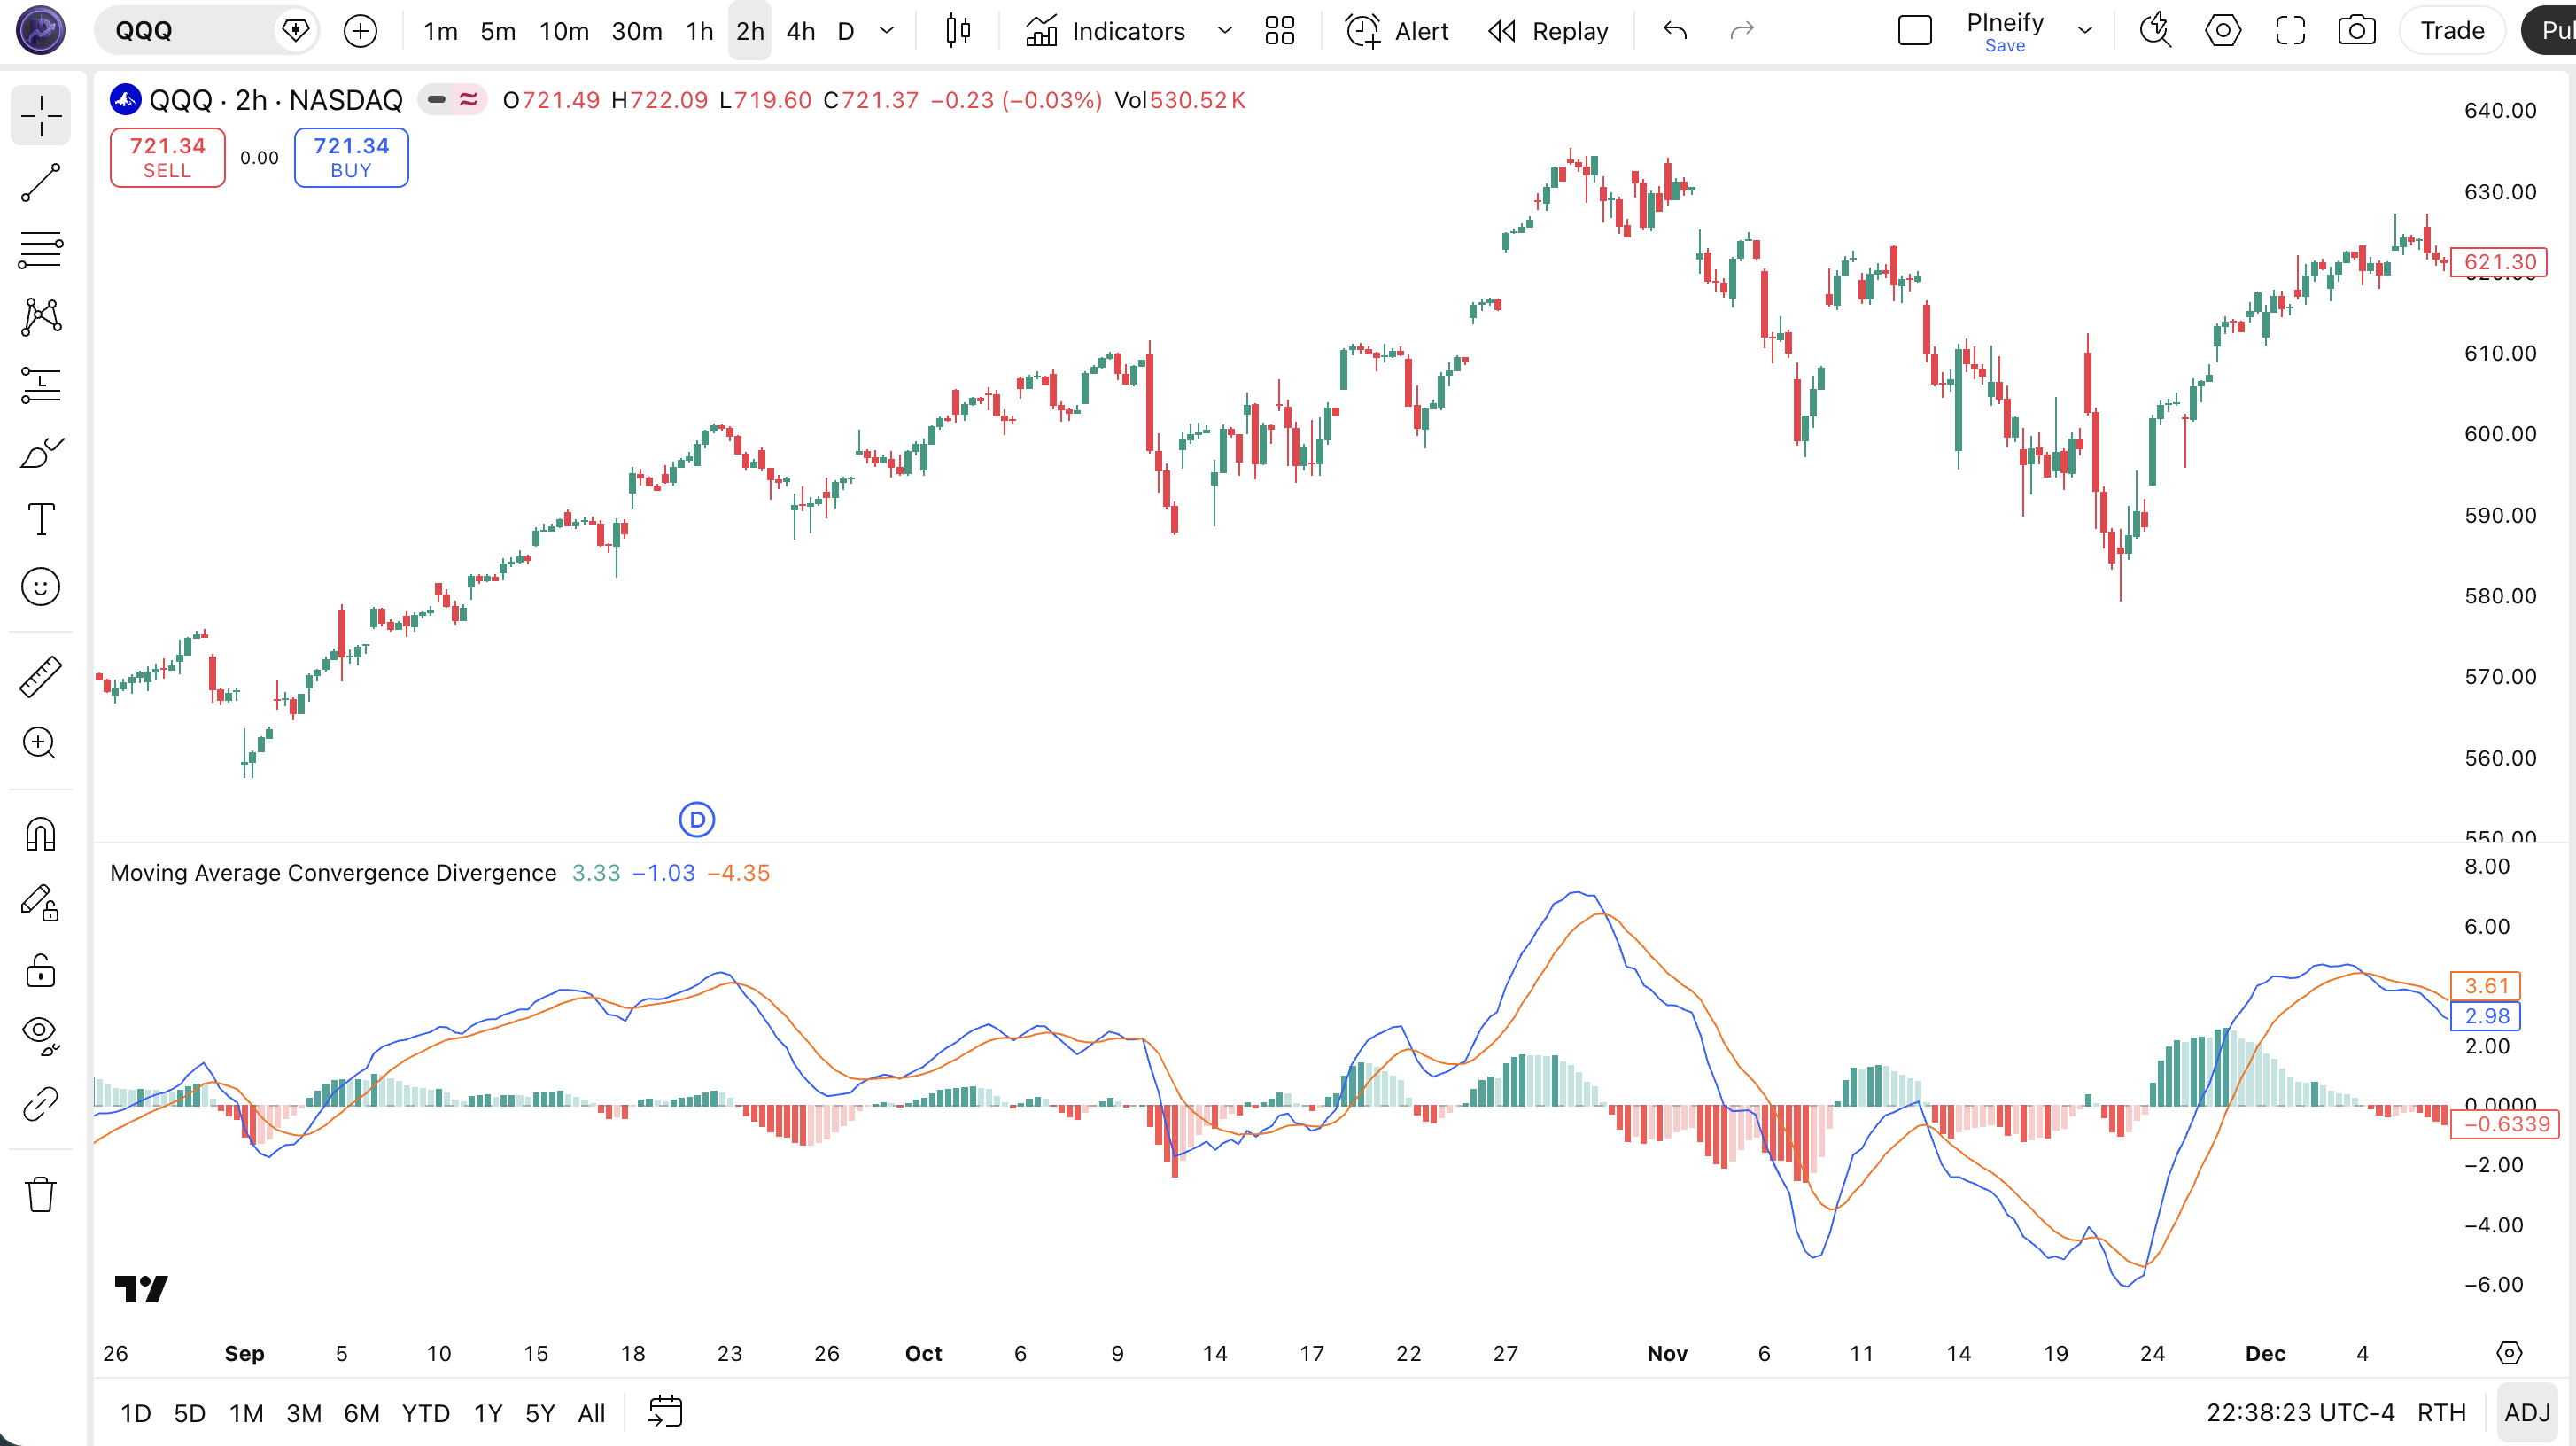The width and height of the screenshot is (2576, 1446).
Task: Open the long position forecasting tool
Action: [x=41, y=385]
